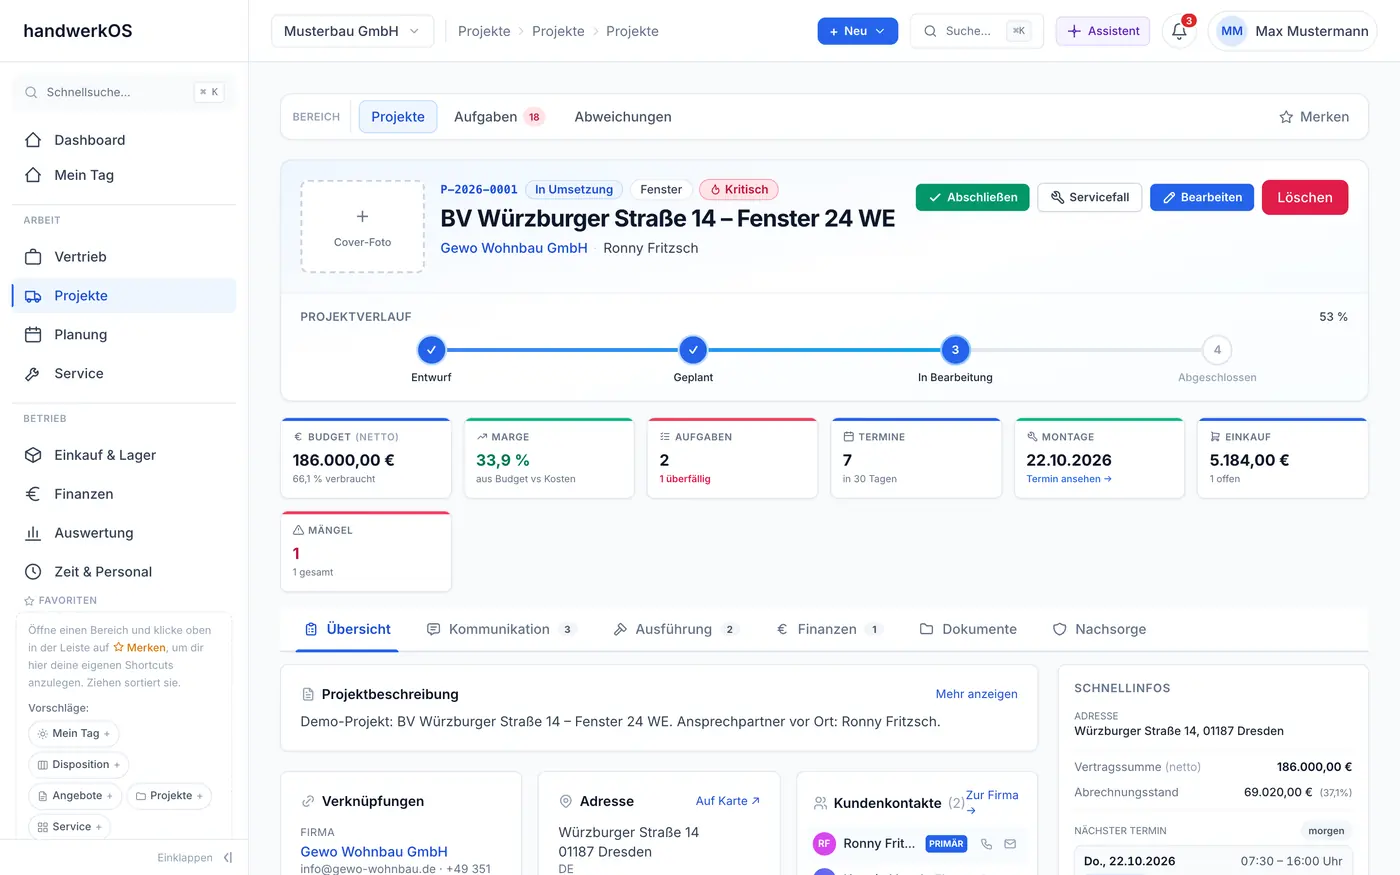This screenshot has width=1400, height=875.
Task: Open the Nachsorge tab
Action: [x=1099, y=629]
